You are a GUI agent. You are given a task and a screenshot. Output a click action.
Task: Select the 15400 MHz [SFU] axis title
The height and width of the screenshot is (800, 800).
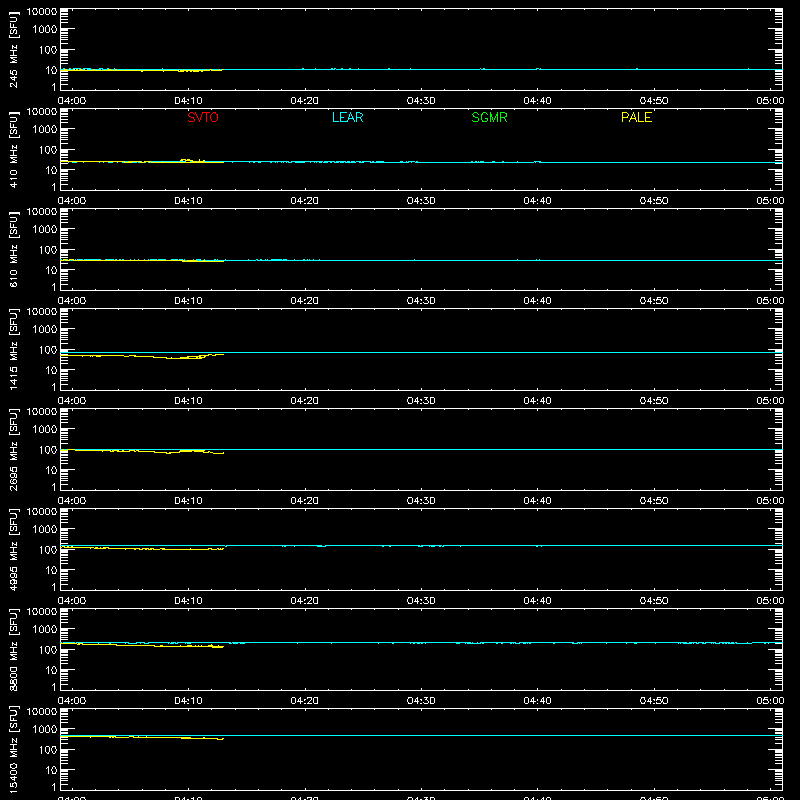click(x=13, y=749)
